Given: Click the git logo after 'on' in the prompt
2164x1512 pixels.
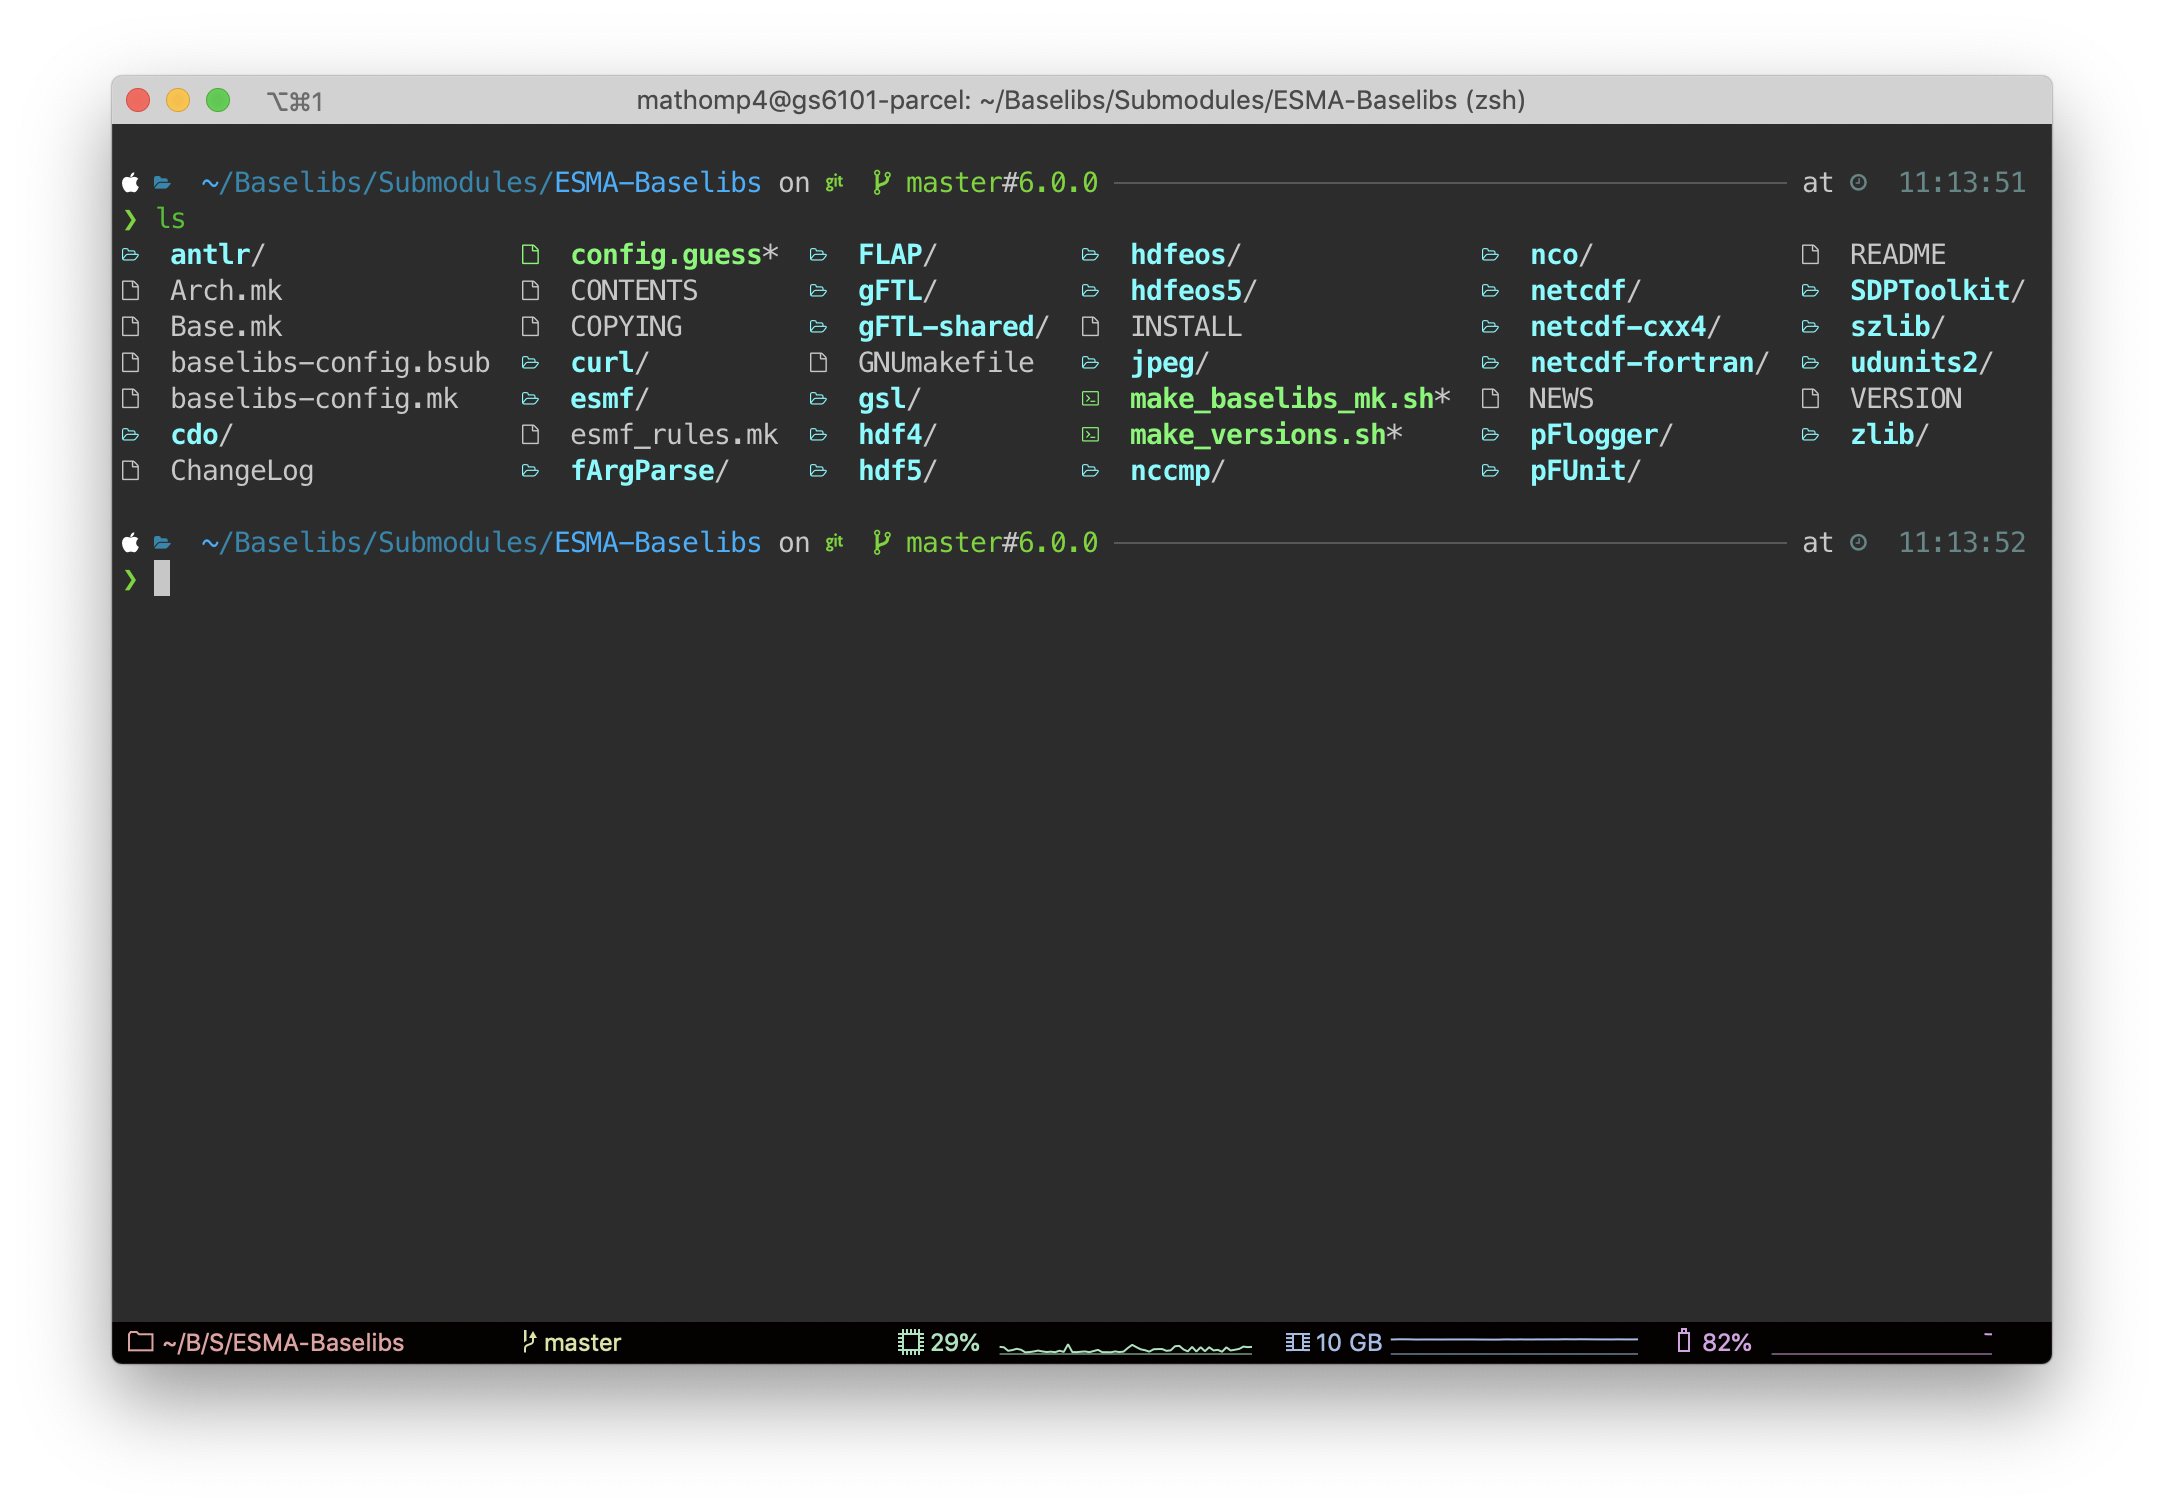Looking at the screenshot, I should [x=834, y=182].
